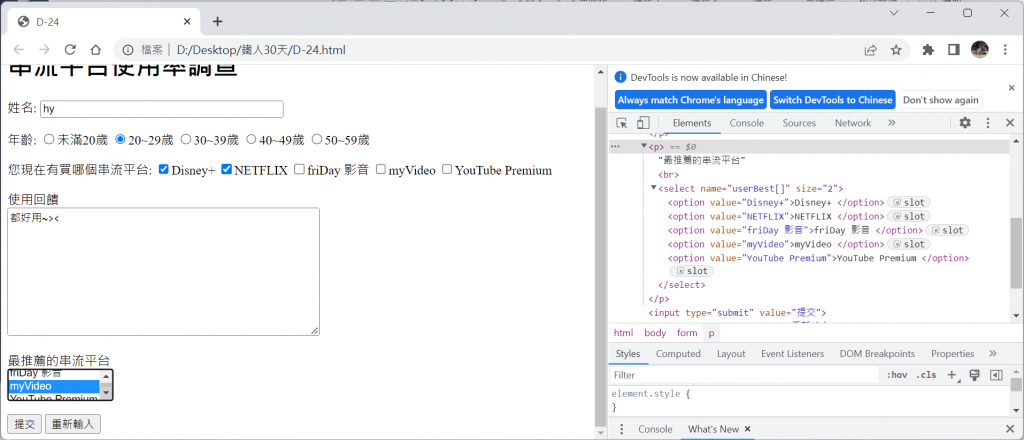Close the What's New drawer tab
The height and width of the screenshot is (440, 1024).
point(748,429)
